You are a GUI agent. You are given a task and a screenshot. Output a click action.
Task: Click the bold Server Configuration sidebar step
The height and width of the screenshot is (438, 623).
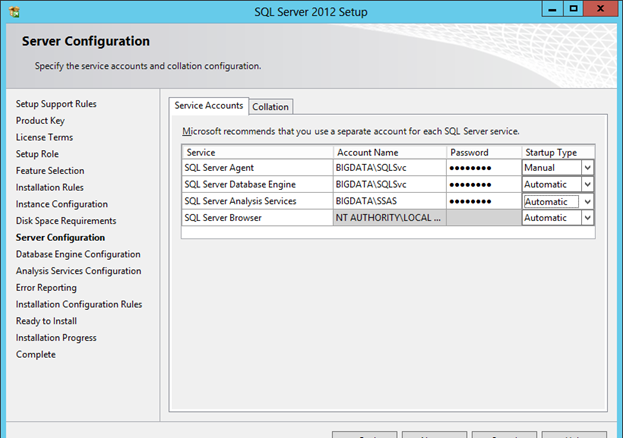(x=60, y=237)
